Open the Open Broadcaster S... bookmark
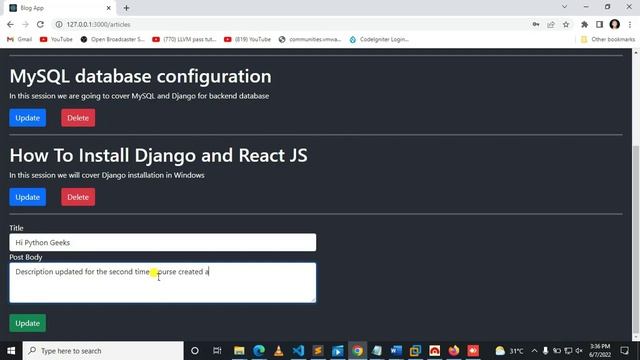 coord(113,39)
